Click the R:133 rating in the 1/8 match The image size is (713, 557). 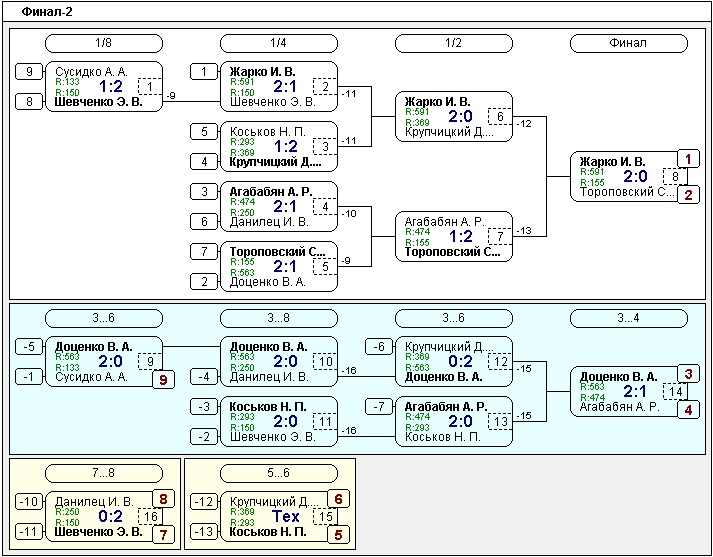(68, 82)
